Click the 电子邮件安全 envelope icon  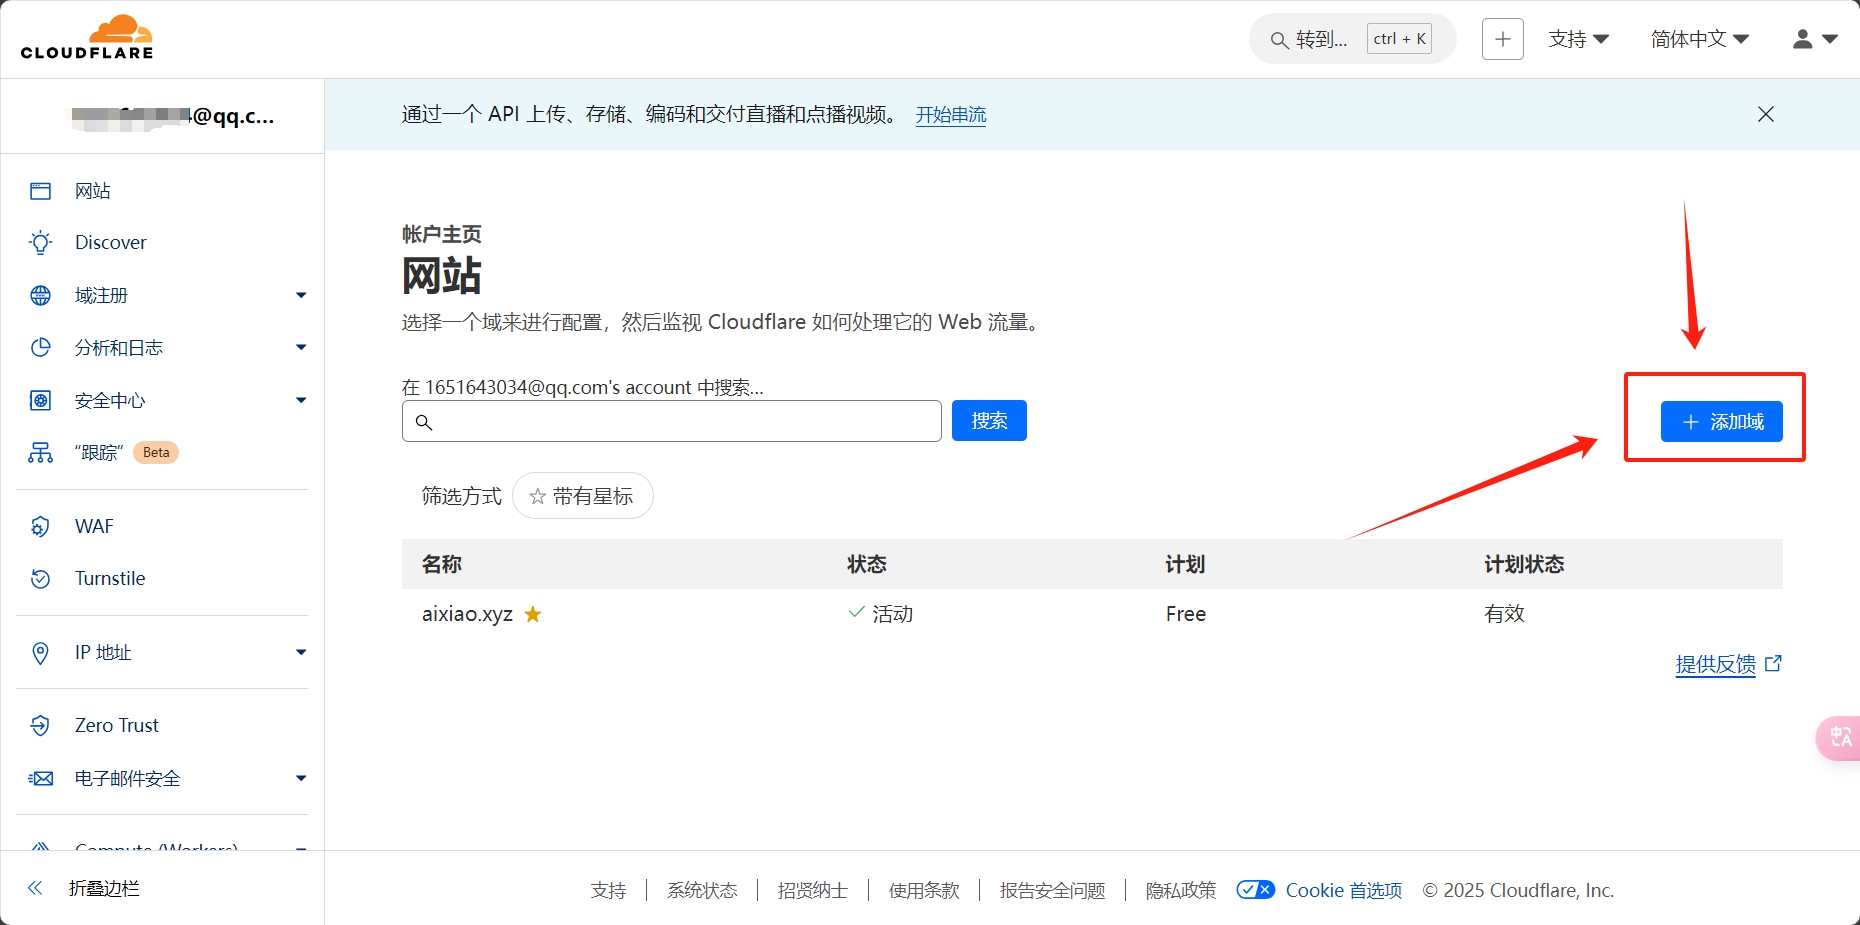tap(40, 779)
